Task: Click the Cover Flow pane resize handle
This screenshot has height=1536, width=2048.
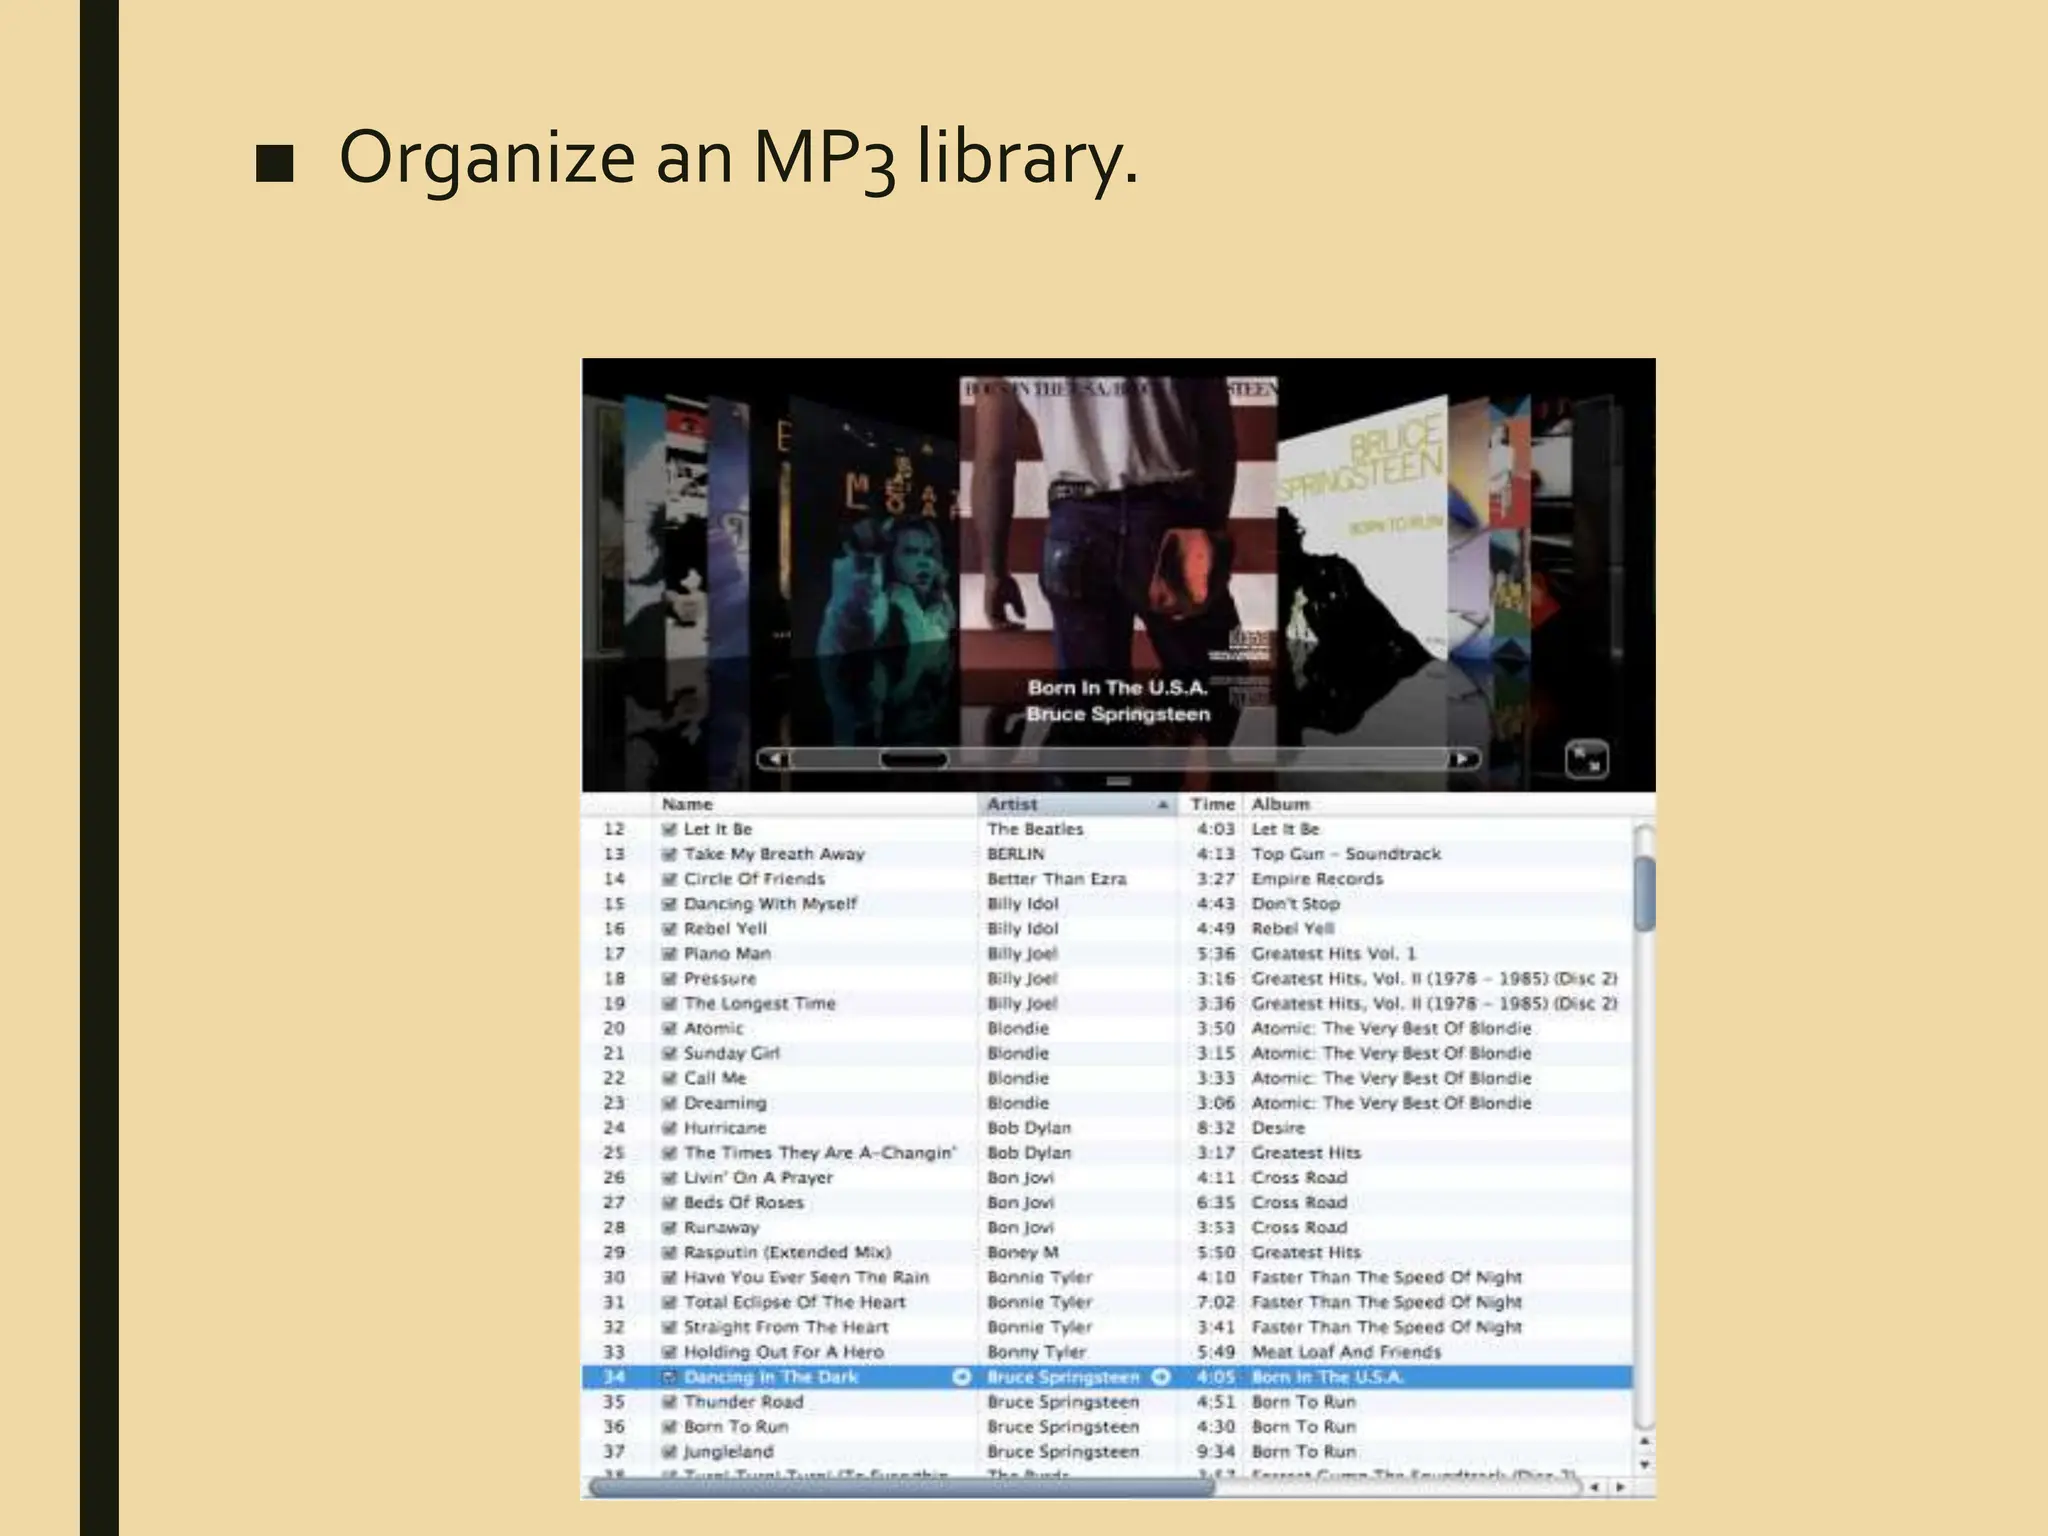Action: point(1118,781)
